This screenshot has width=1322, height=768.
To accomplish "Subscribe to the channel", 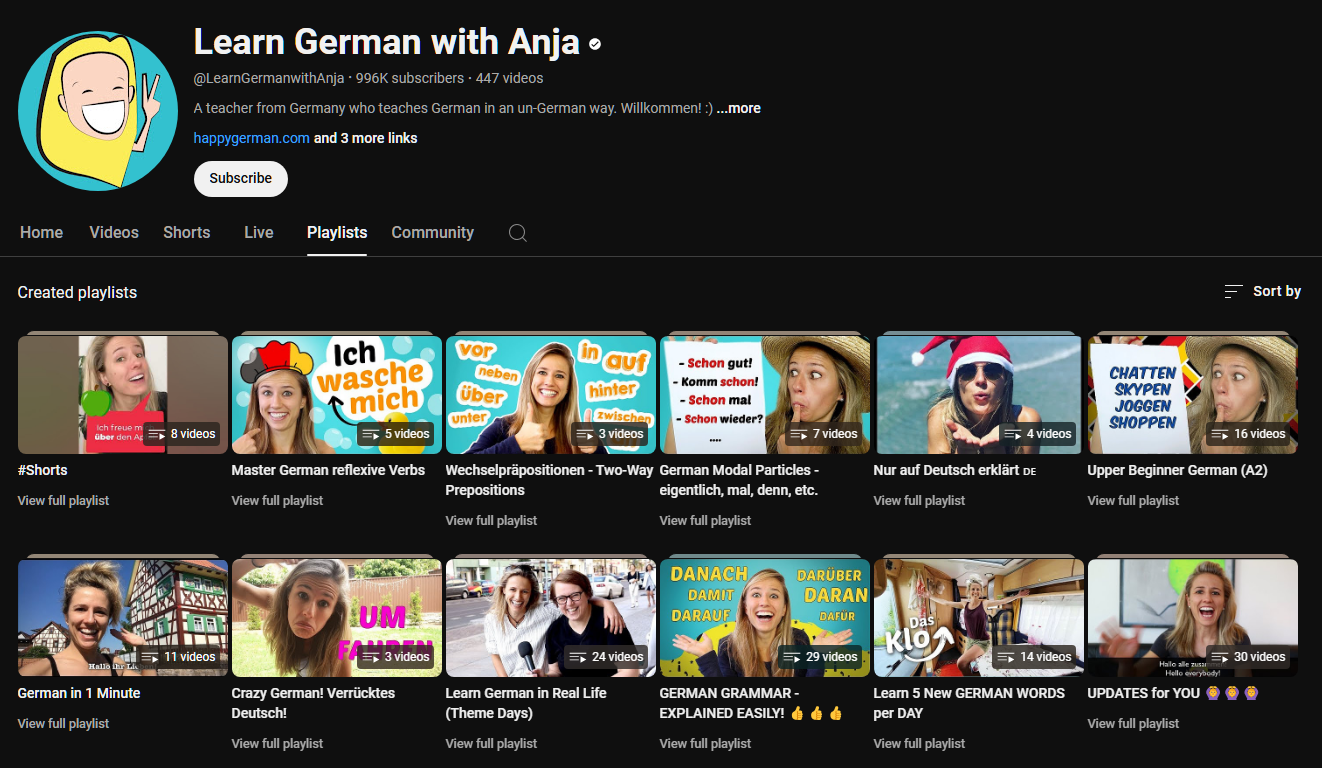I will point(240,178).
